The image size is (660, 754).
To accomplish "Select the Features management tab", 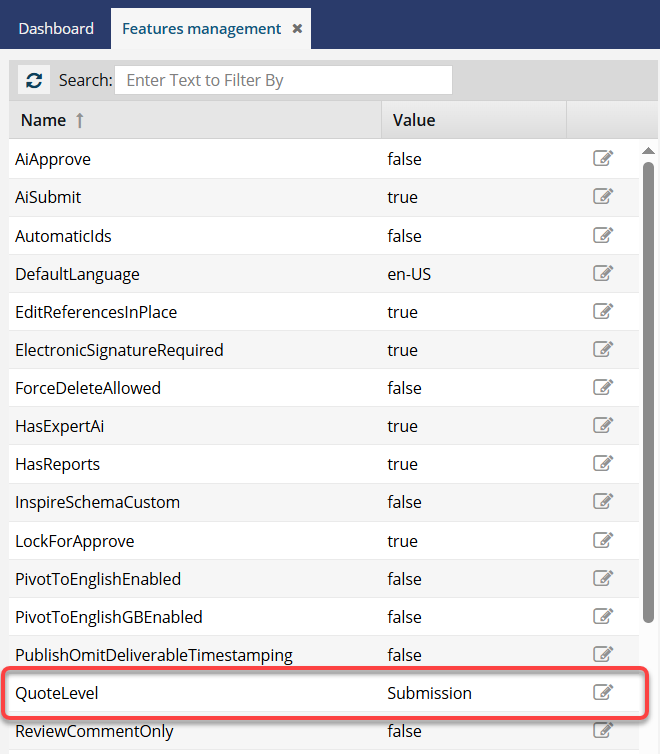I will (201, 28).
